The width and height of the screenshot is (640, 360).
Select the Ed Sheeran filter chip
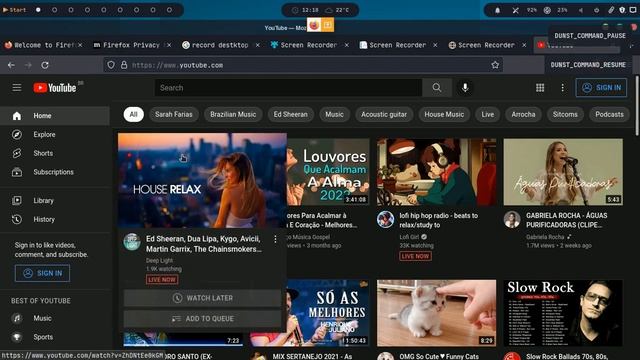(x=291, y=115)
